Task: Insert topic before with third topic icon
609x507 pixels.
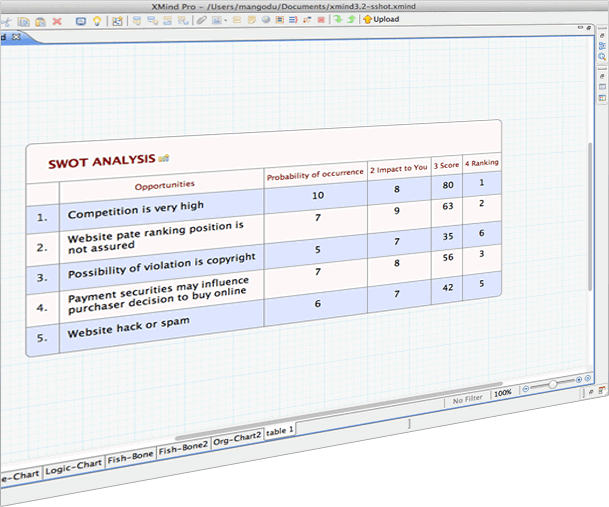Action: pyautogui.click(x=168, y=21)
